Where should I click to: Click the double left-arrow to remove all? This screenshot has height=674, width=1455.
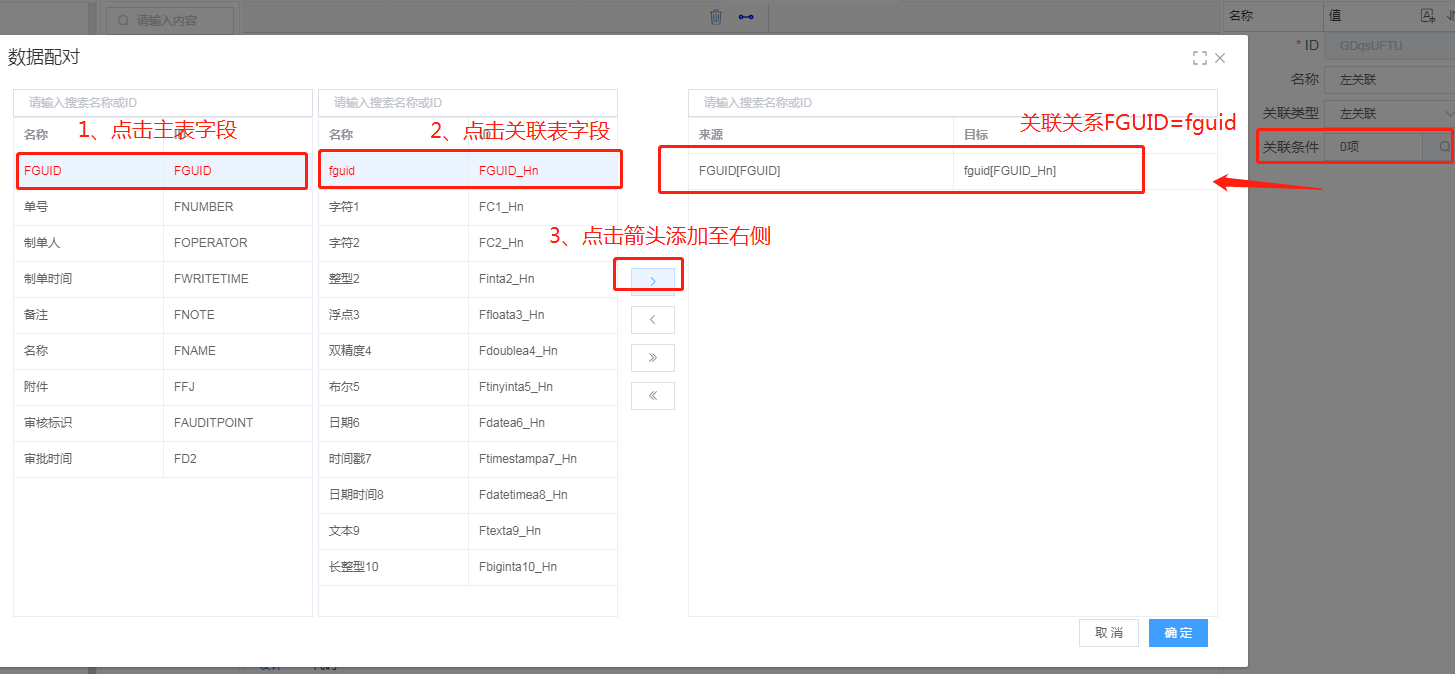[x=653, y=396]
